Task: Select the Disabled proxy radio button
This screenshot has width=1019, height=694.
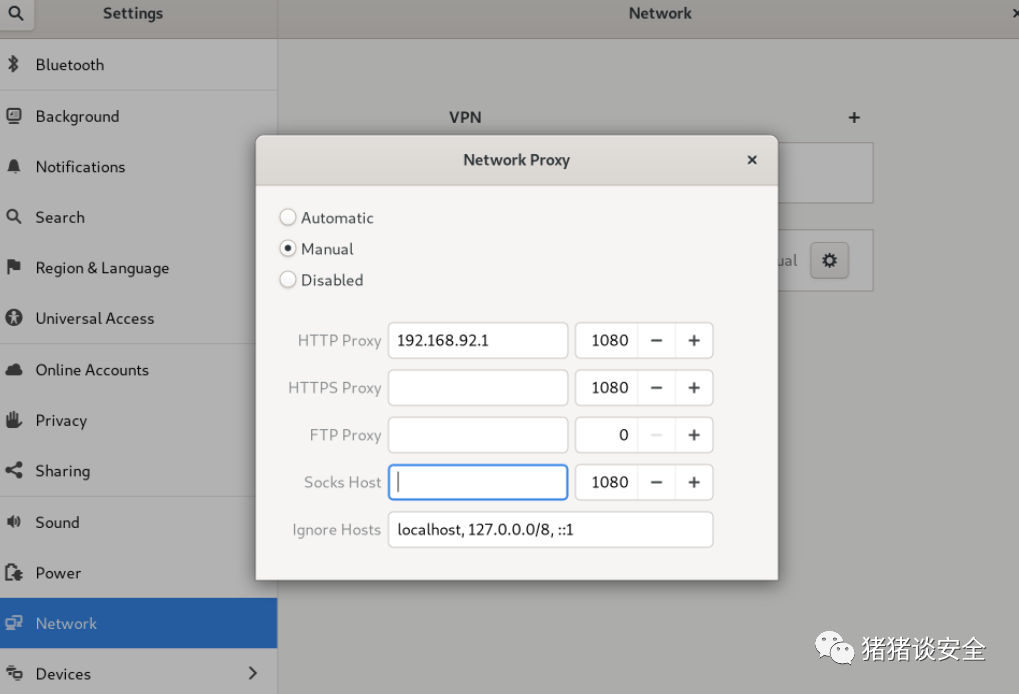Action: 288,279
